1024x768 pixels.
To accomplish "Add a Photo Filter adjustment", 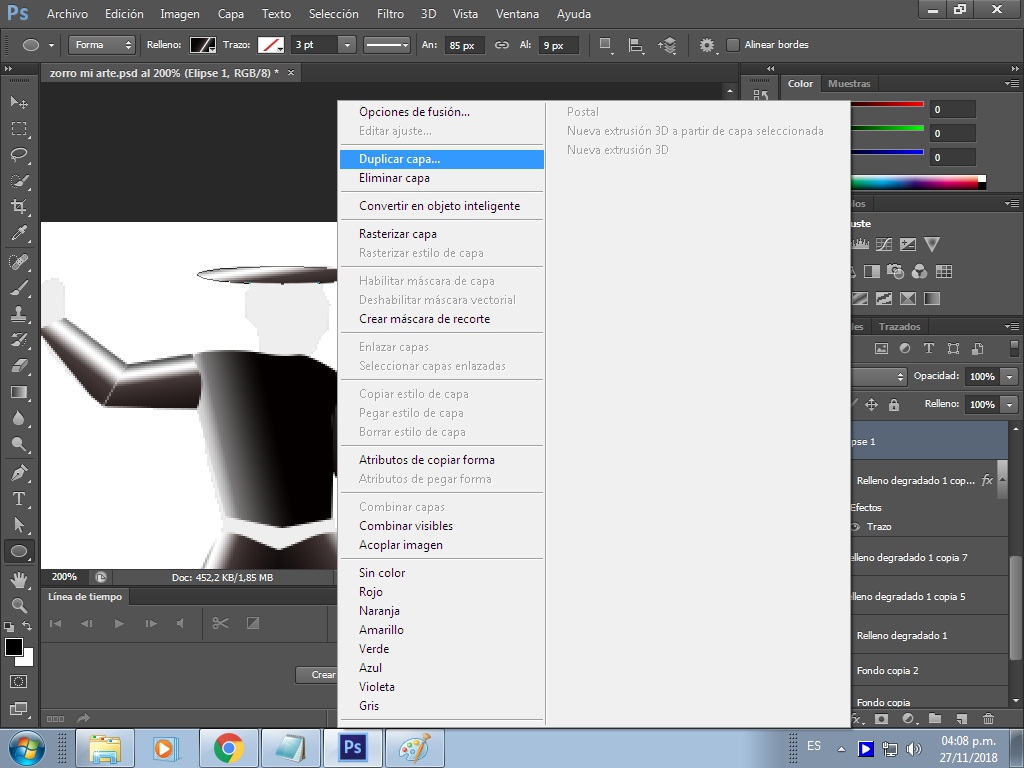I will [895, 271].
